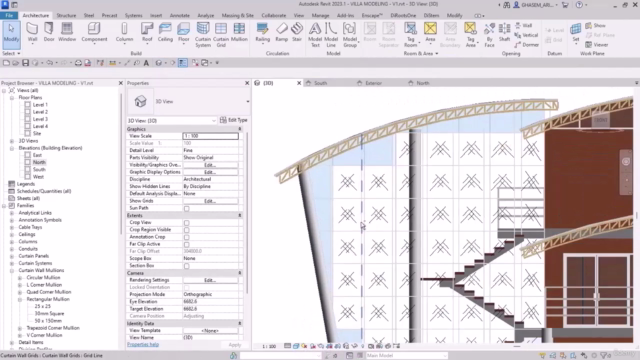Select the Ramp tool
Image resolution: width=640 pixels, height=360 pixels.
click(x=282, y=32)
